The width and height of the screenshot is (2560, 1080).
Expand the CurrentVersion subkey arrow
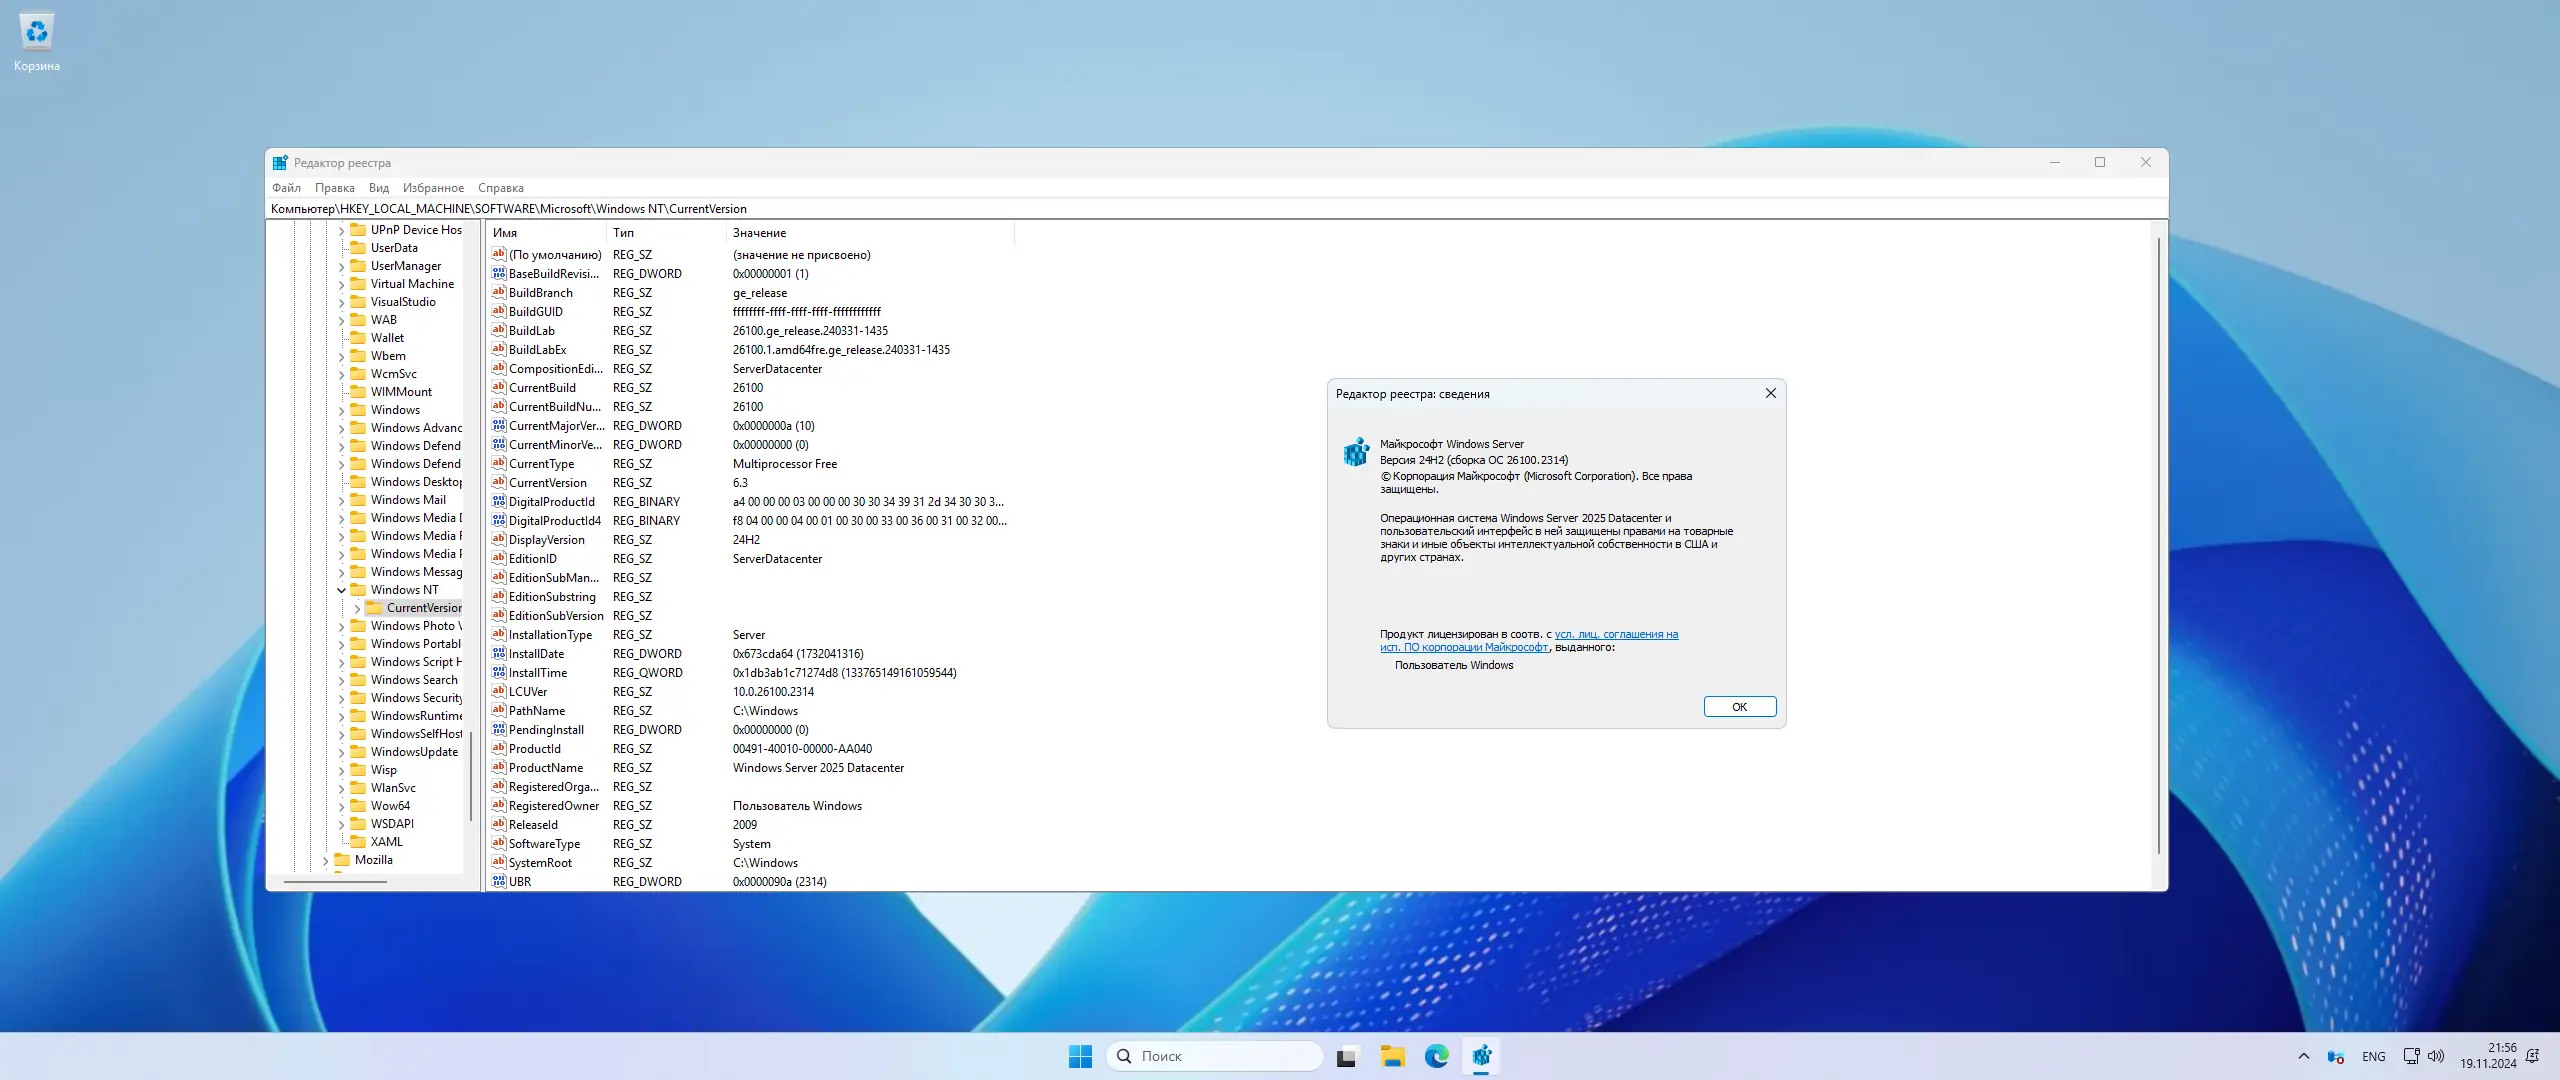click(357, 608)
